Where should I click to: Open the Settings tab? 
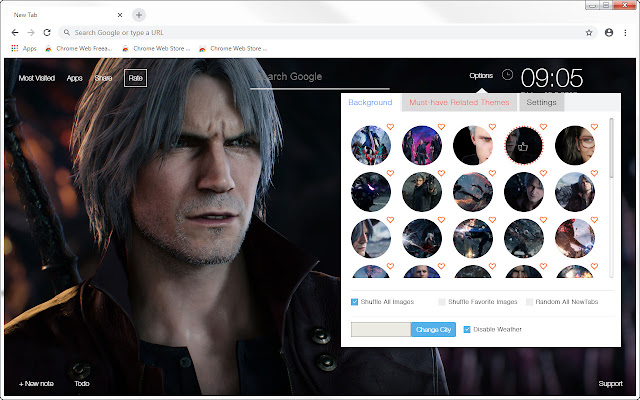coord(541,102)
